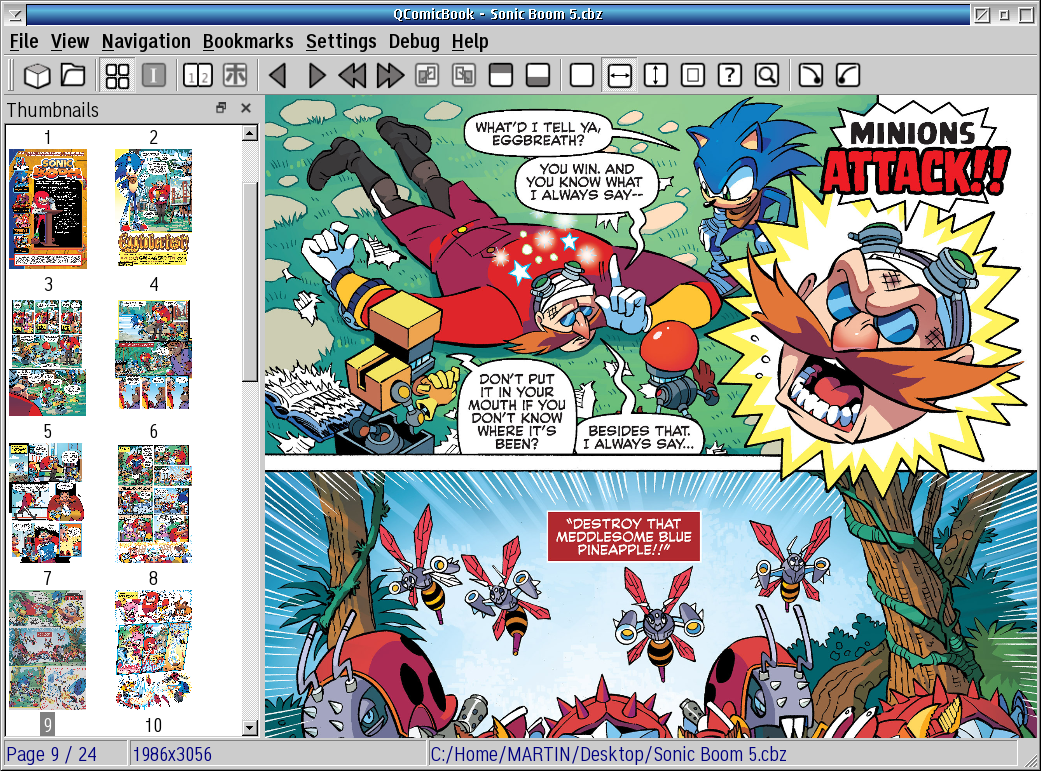Click the comic page display area

pyautogui.click(x=652, y=416)
